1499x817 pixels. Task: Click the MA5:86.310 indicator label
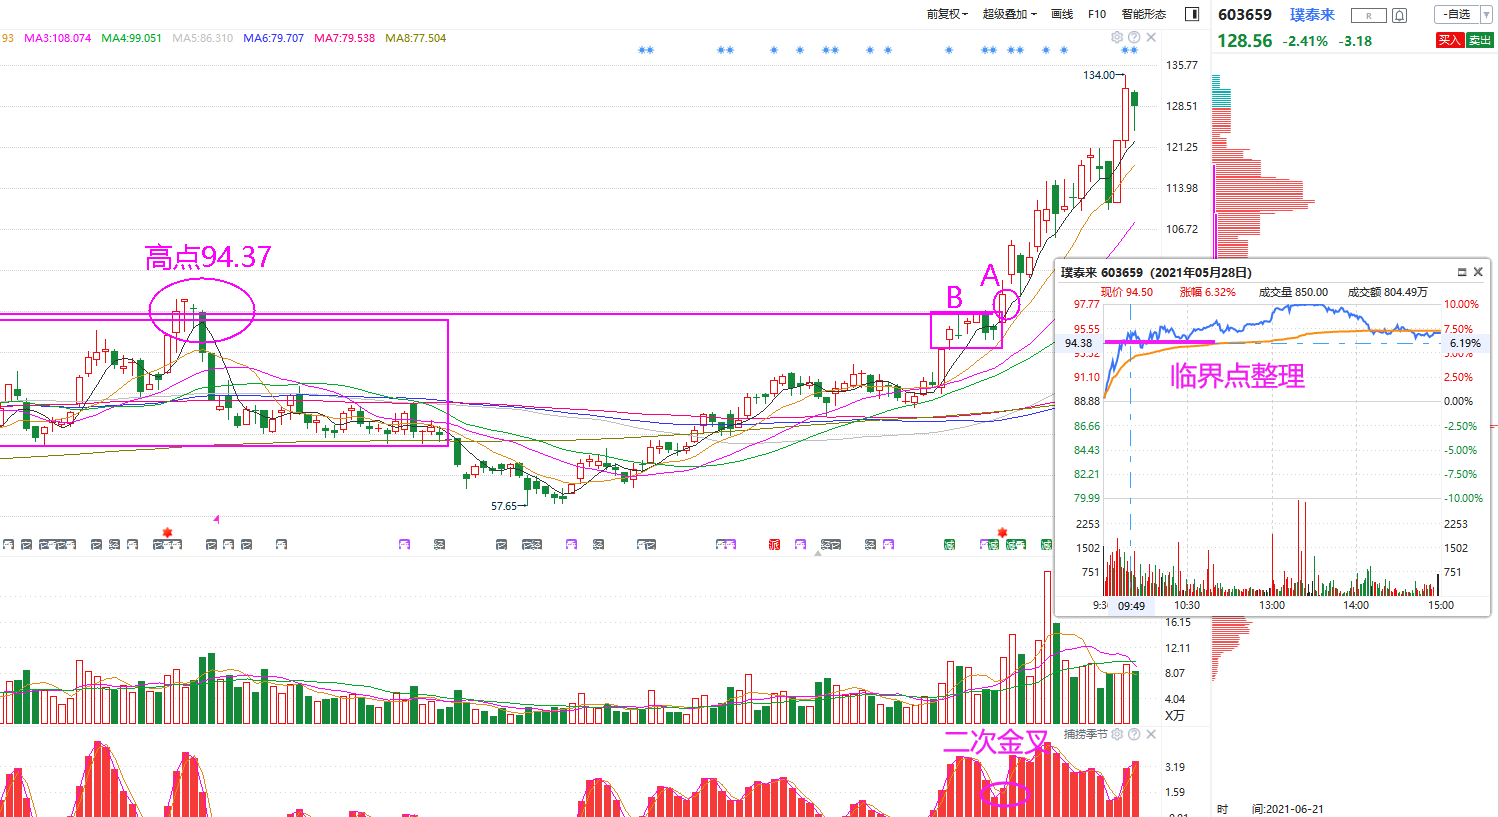(x=202, y=38)
